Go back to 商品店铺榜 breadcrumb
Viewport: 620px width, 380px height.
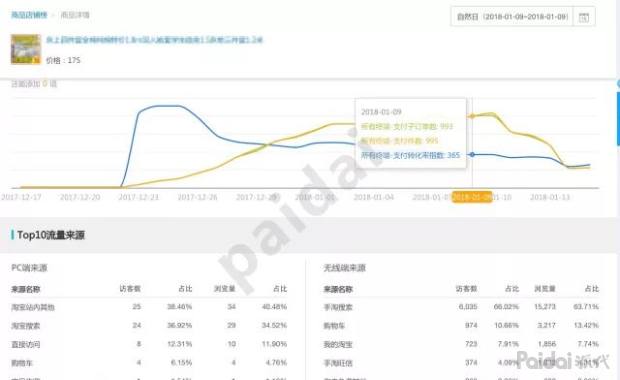[29, 15]
